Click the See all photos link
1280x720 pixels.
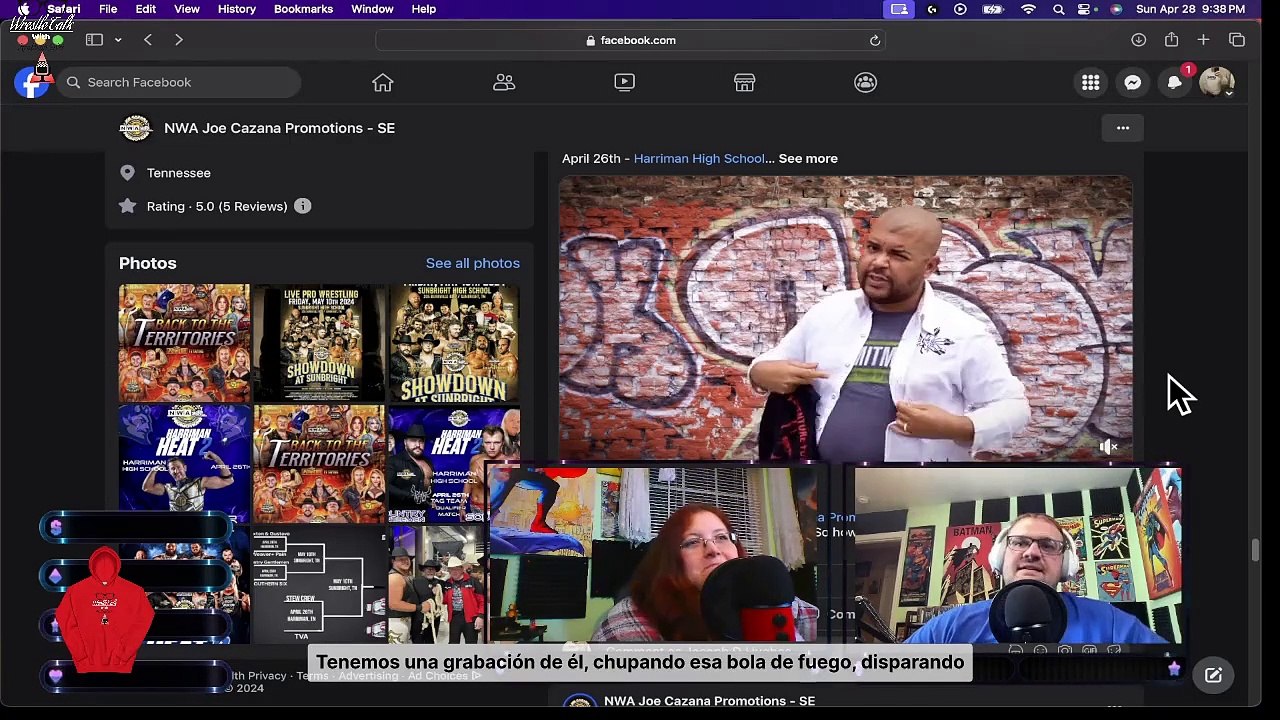473,263
